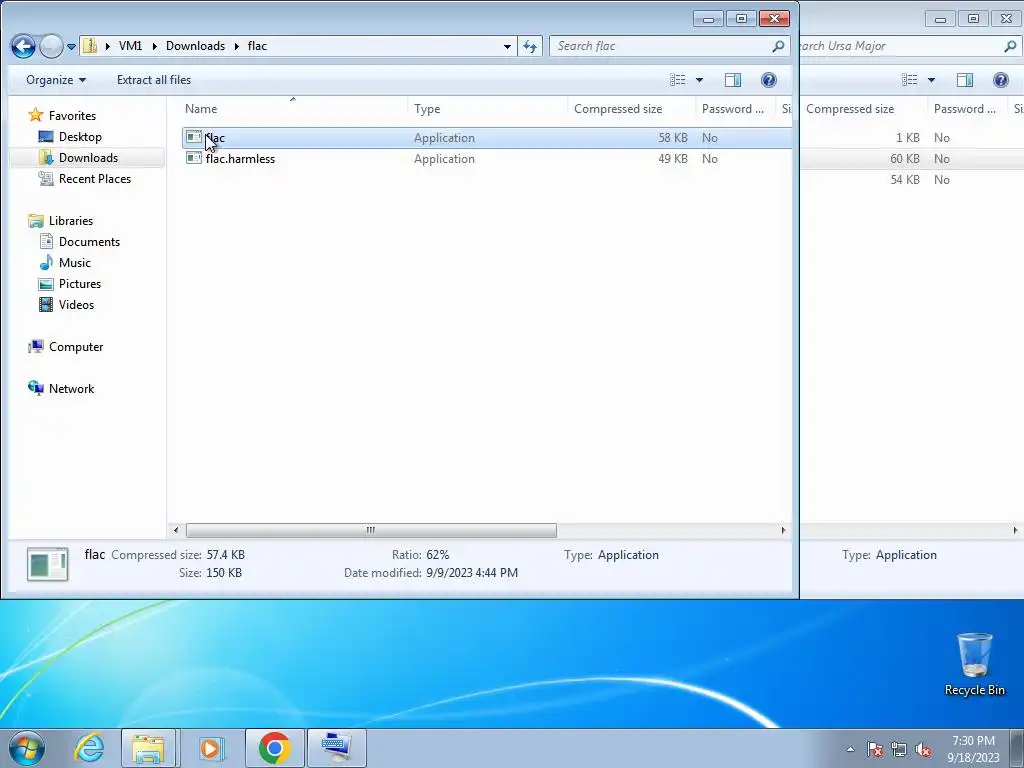Click the Downloads breadcrumb in address bar
Image resolution: width=1024 pixels, height=768 pixels.
point(195,46)
